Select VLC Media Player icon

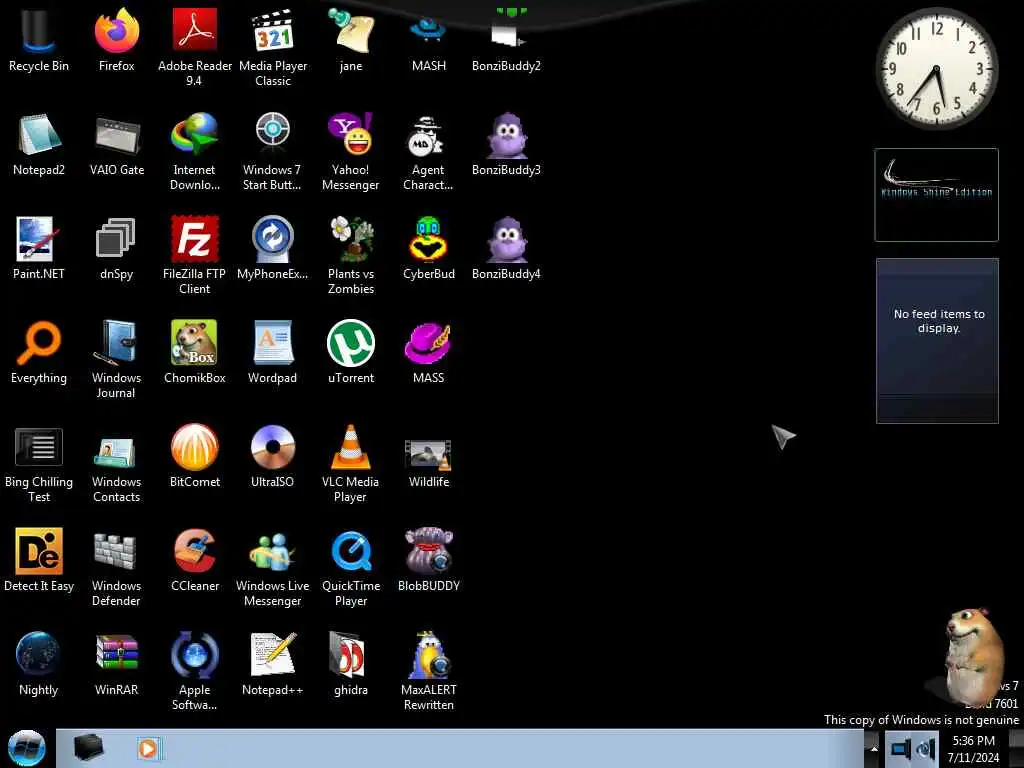[351, 464]
